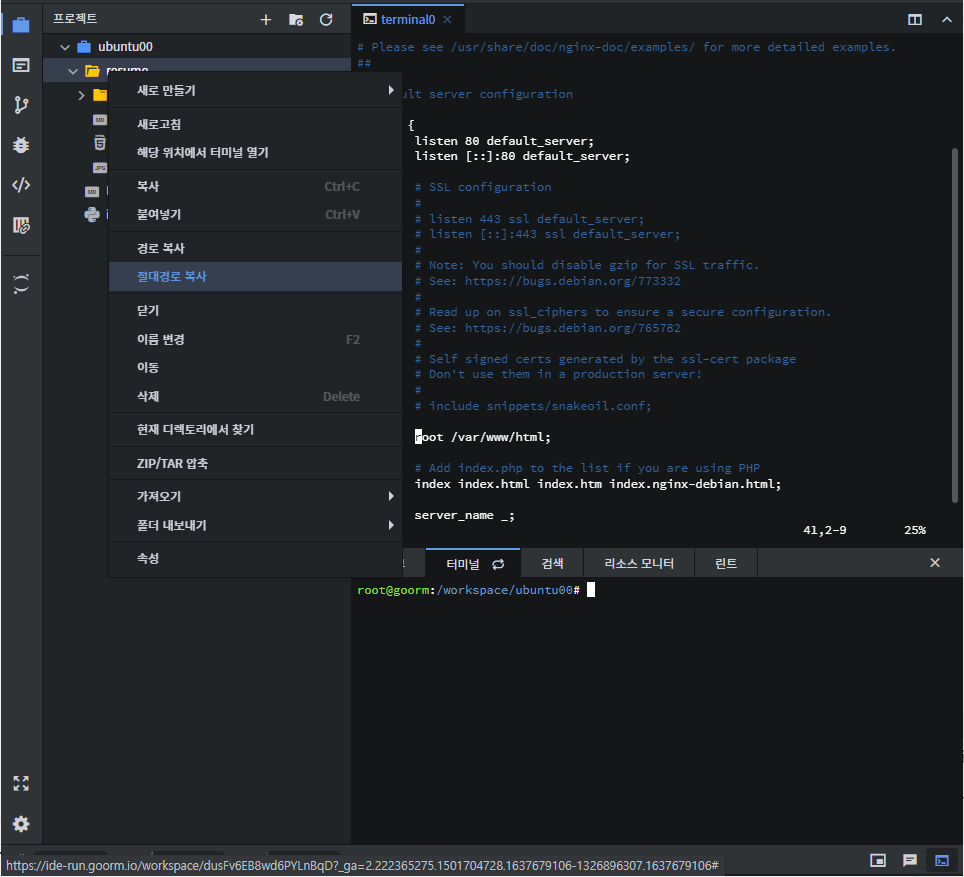Screen dimensions: 964x877
Task: Collapse editor panel with up chevron
Action: point(947,20)
